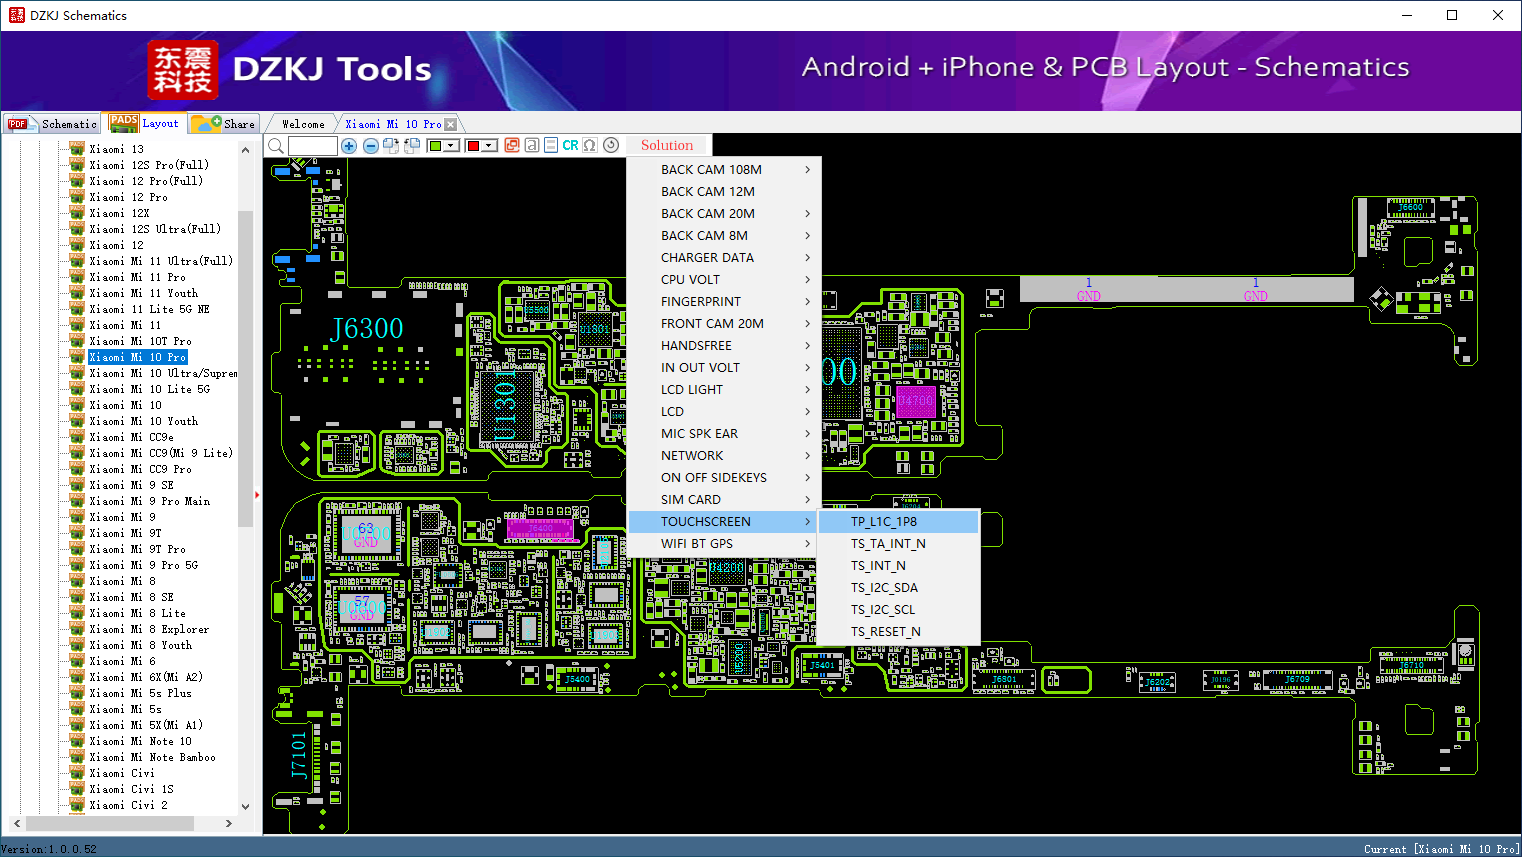Click the Omega resistance icon
1522x857 pixels.
click(x=590, y=145)
